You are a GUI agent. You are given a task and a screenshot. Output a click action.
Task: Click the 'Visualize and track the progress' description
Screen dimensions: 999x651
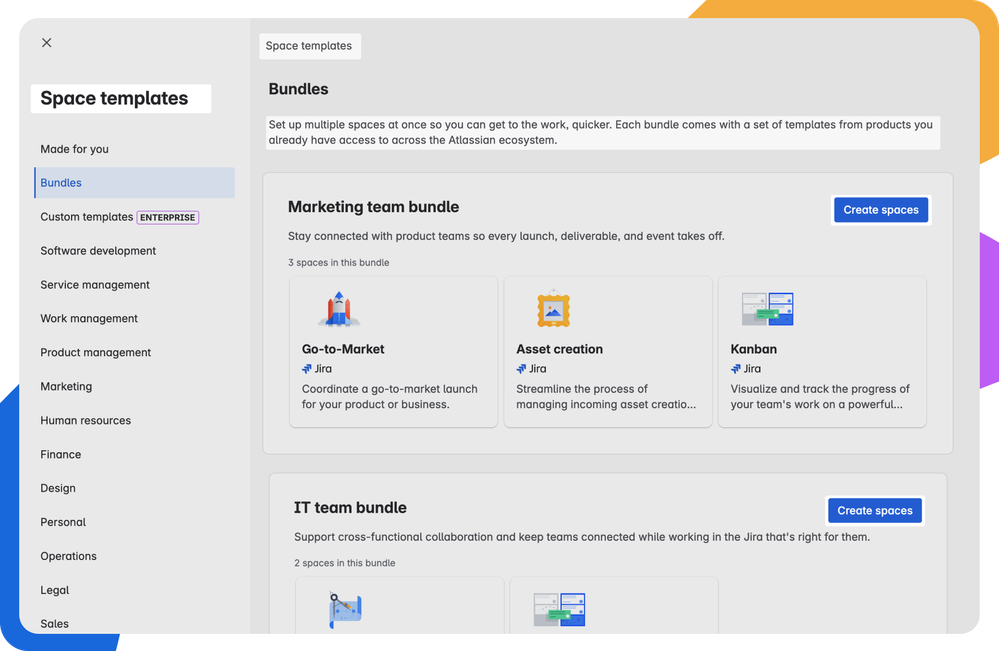[820, 396]
